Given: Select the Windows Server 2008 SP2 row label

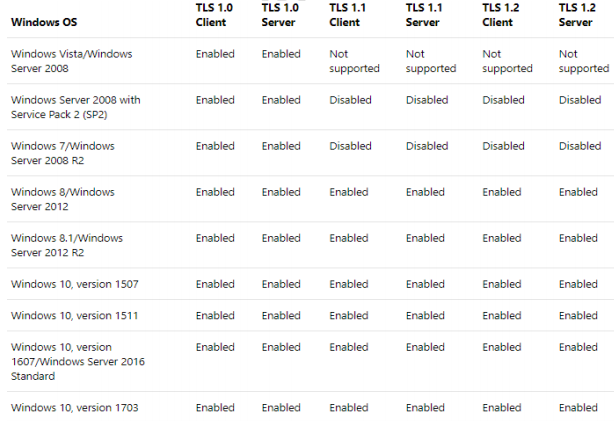Looking at the screenshot, I should 75,107.
